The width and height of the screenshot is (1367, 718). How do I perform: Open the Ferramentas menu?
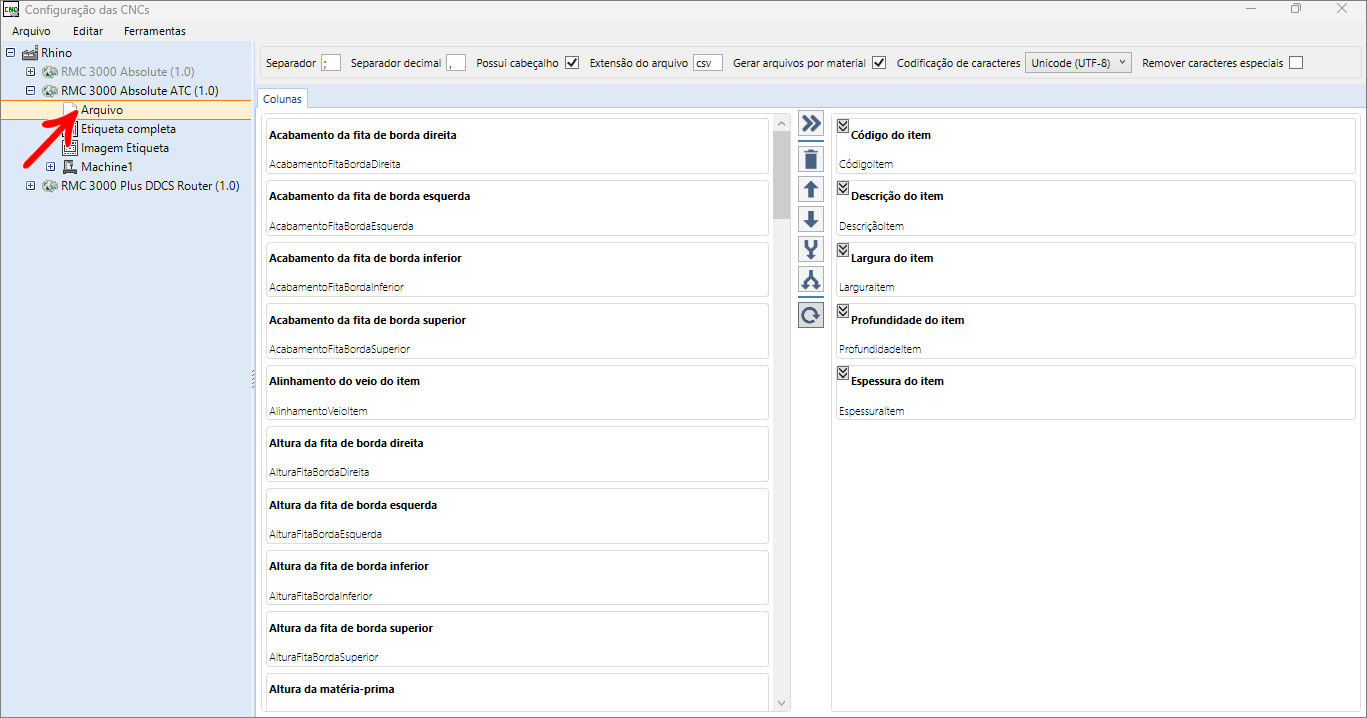tap(155, 31)
